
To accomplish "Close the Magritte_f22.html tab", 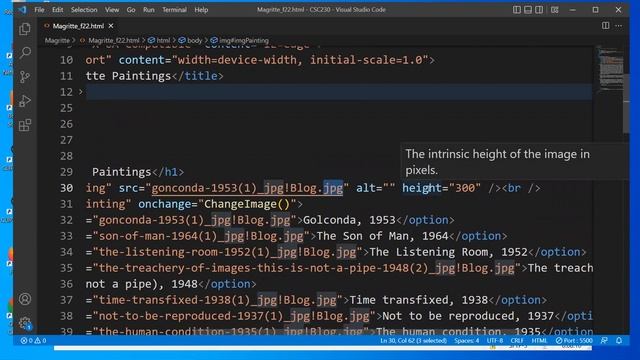I will (111, 26).
